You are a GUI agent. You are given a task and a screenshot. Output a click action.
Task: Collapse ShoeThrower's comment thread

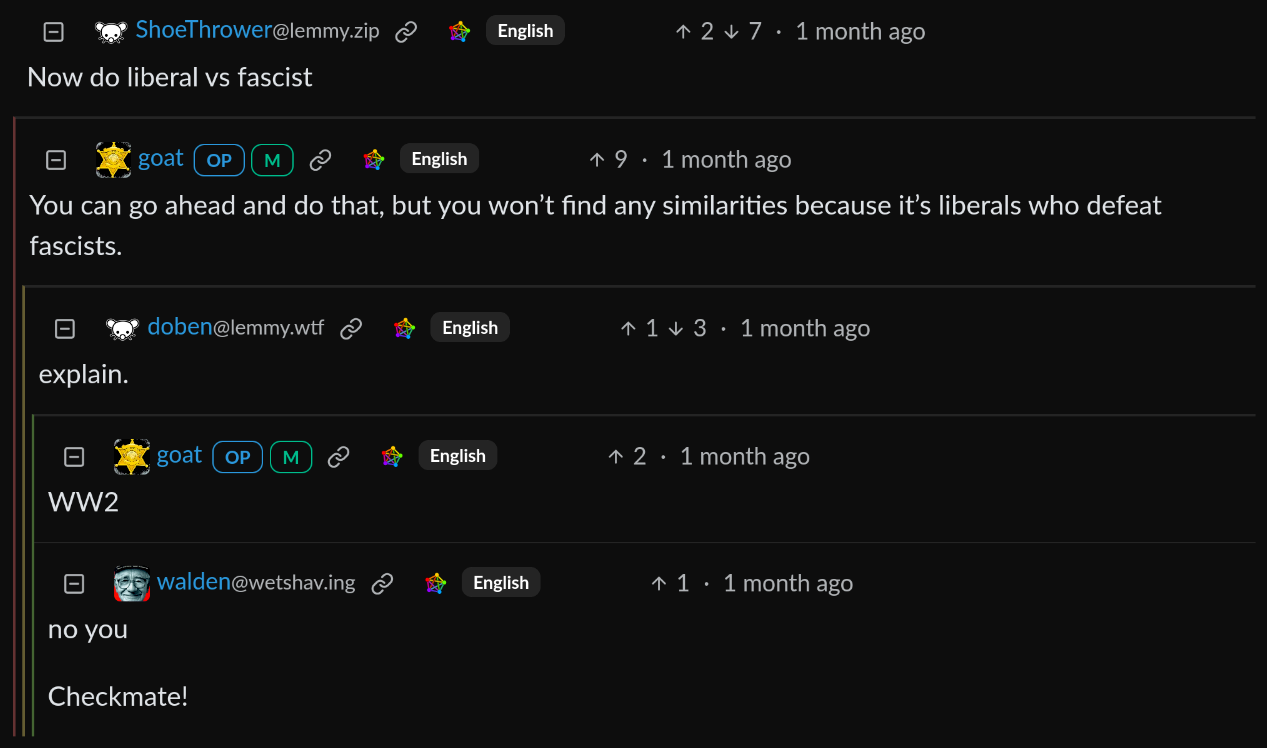pos(54,32)
